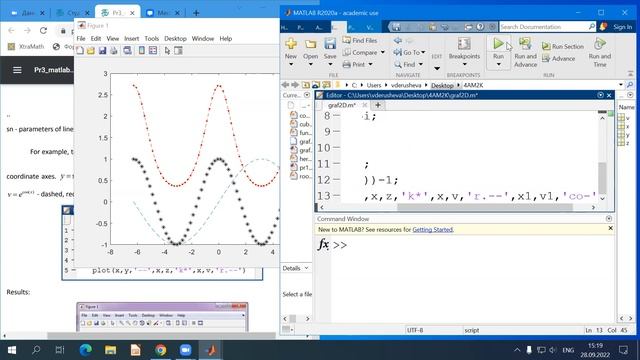Image resolution: width=640 pixels, height=360 pixels.
Task: Click Open Property Inspector icon in Figure 1
Action: click(178, 51)
